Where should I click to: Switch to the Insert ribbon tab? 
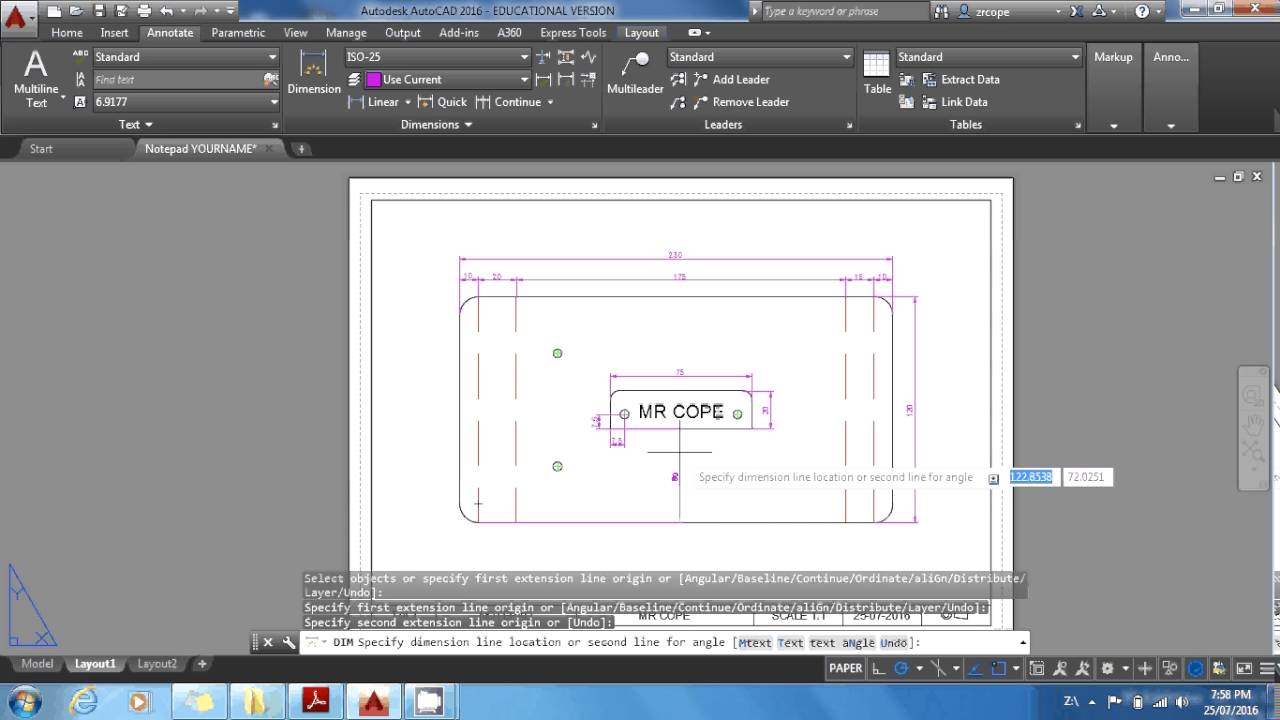114,33
